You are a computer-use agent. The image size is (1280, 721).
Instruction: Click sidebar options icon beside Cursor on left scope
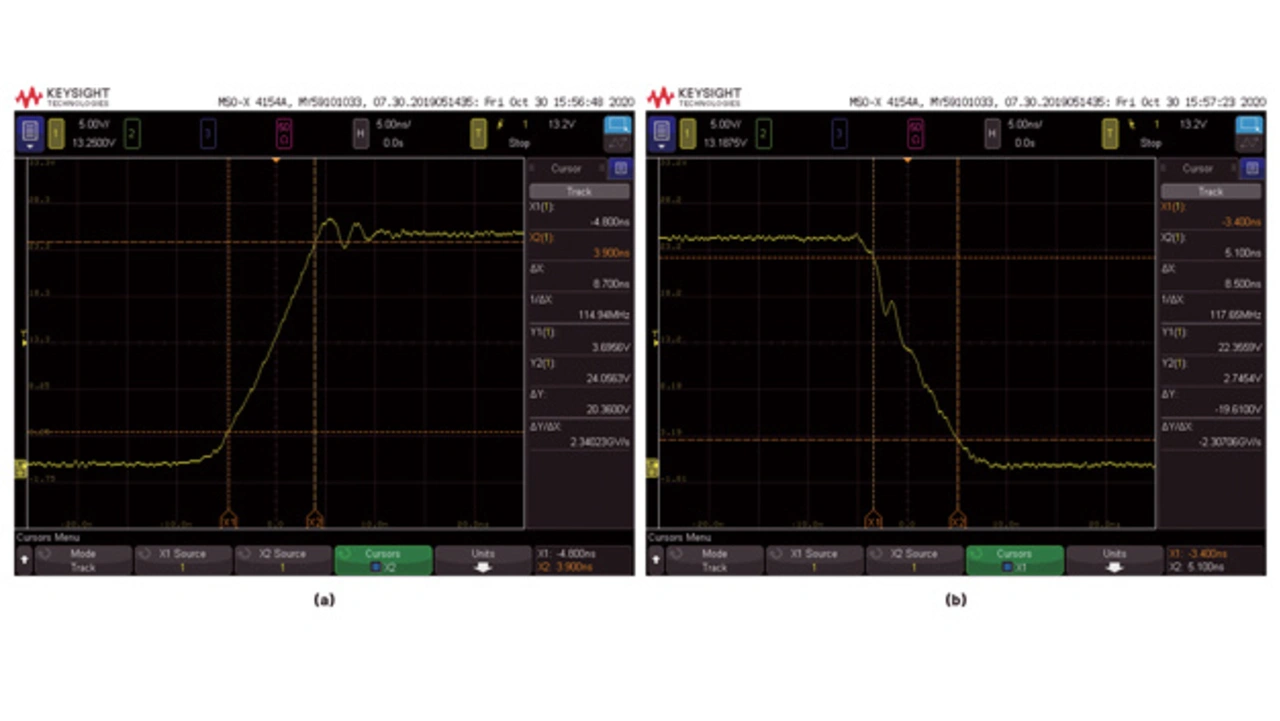pyautogui.click(x=620, y=168)
